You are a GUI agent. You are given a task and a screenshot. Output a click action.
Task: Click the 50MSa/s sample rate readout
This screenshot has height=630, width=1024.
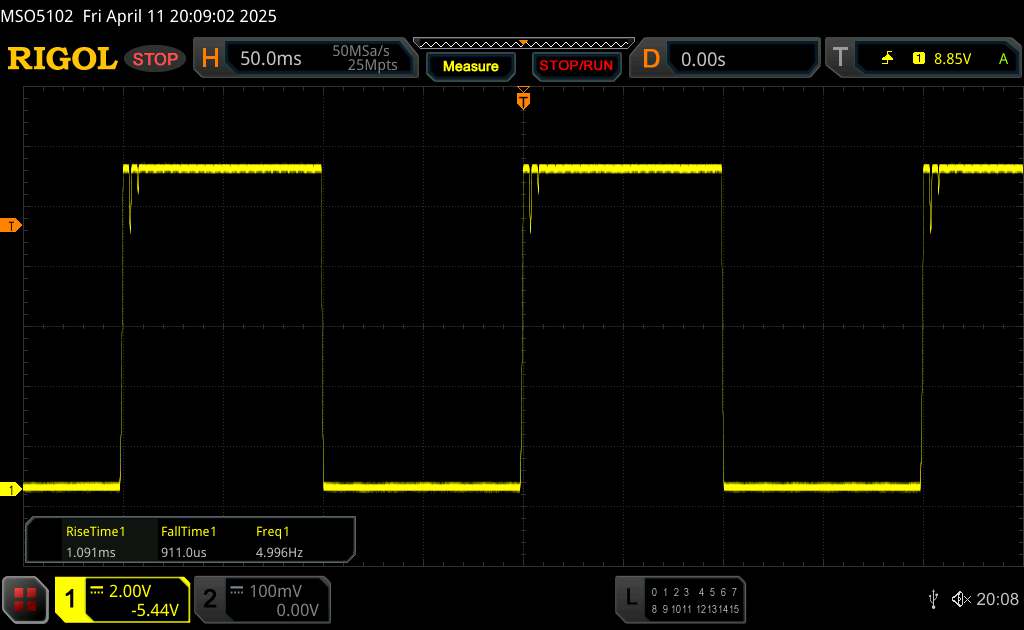(365, 51)
